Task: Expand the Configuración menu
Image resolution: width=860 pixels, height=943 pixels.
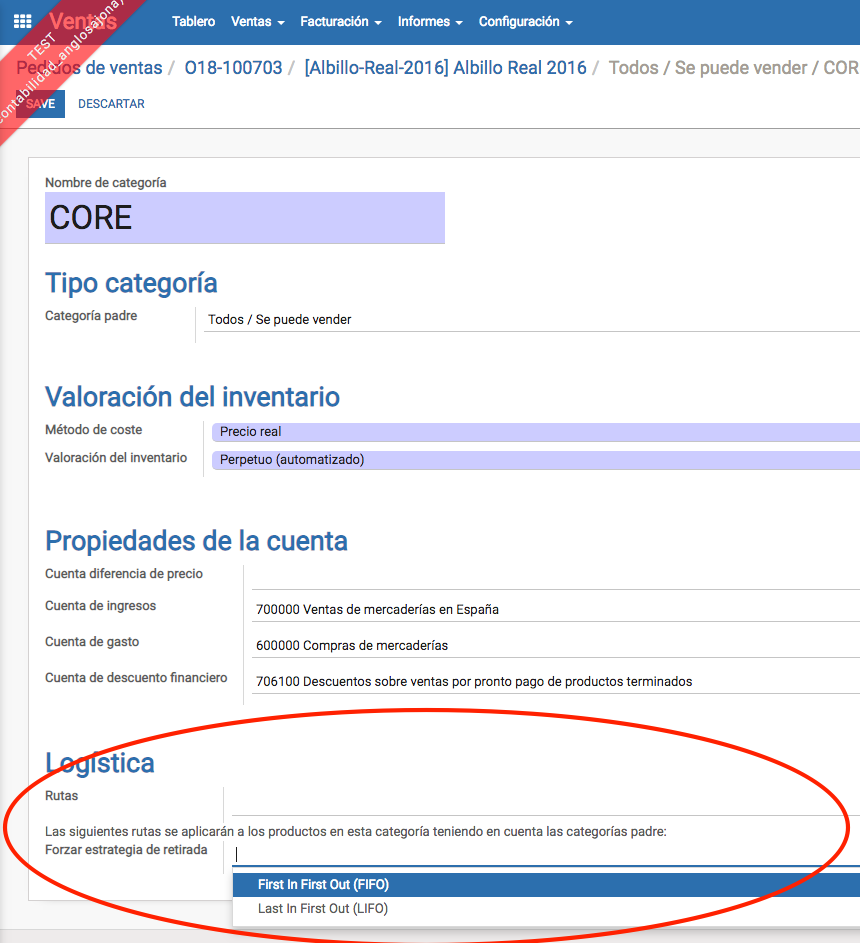Action: click(525, 21)
